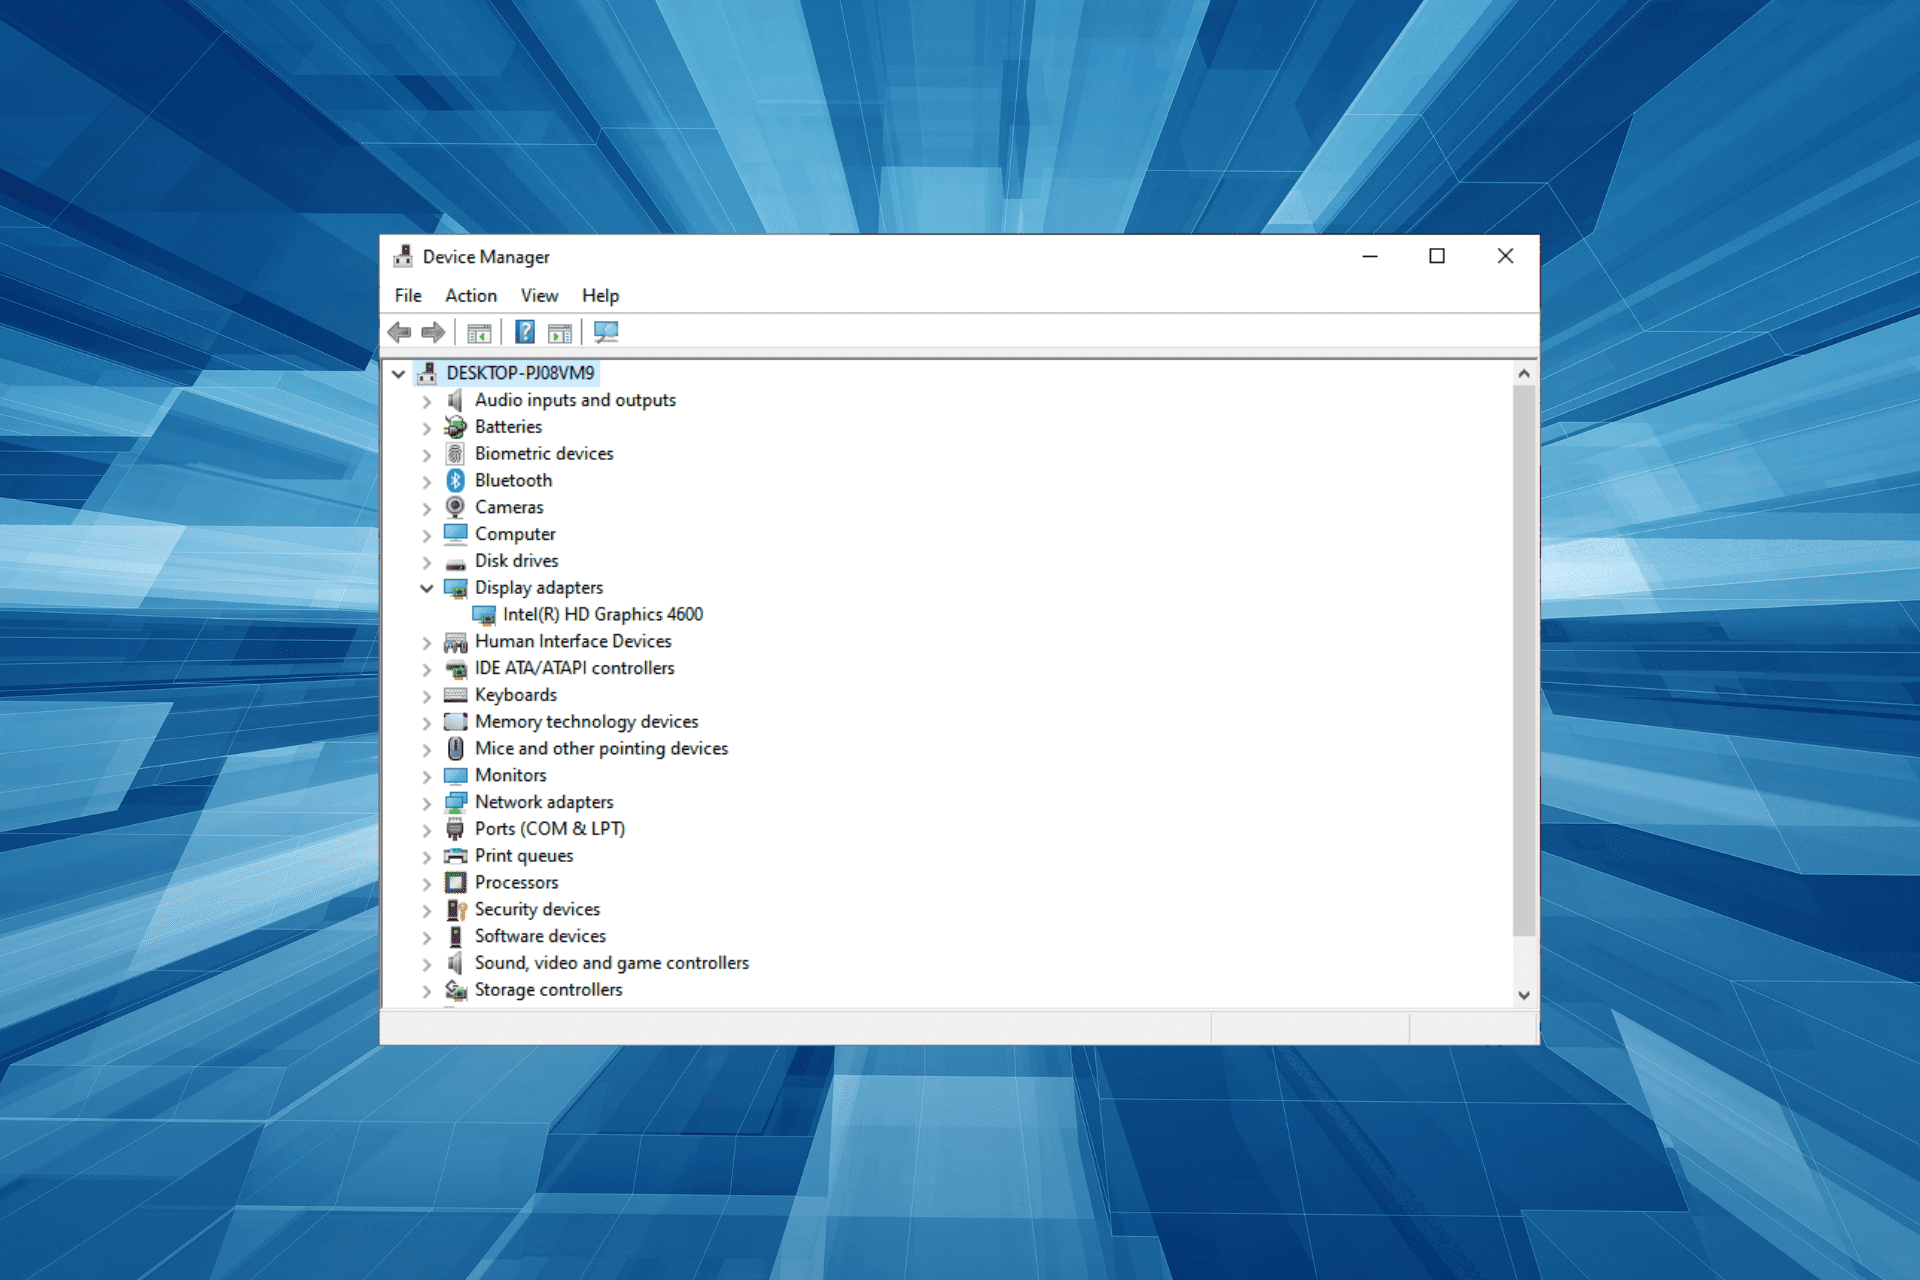This screenshot has width=1920, height=1280.
Task: Click the Computer category monitor icon
Action: coord(455,534)
